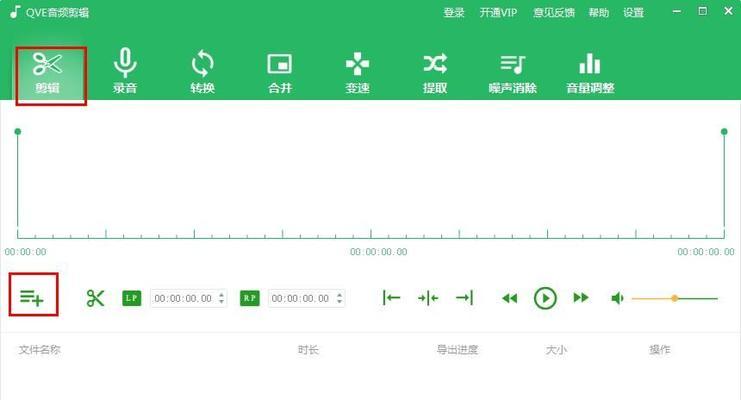Close the QVE window
This screenshot has width=741, height=400.
click(728, 11)
